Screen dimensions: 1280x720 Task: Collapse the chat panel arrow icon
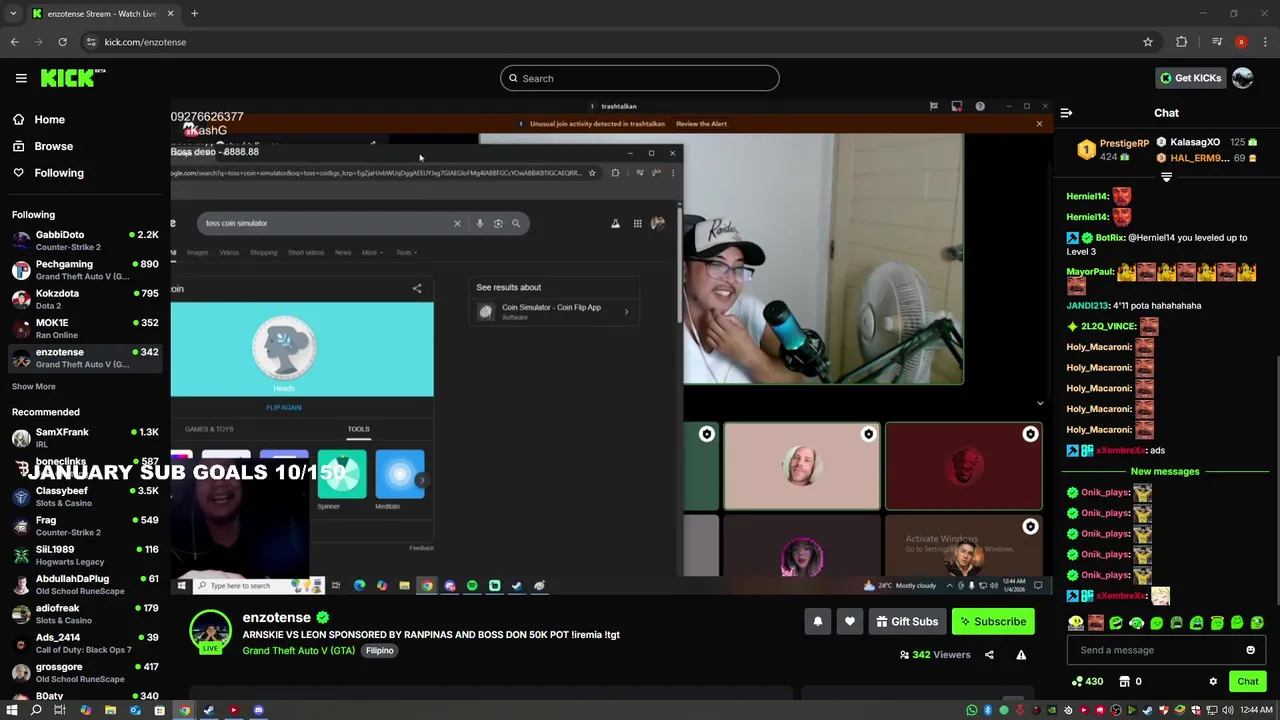(x=1066, y=113)
